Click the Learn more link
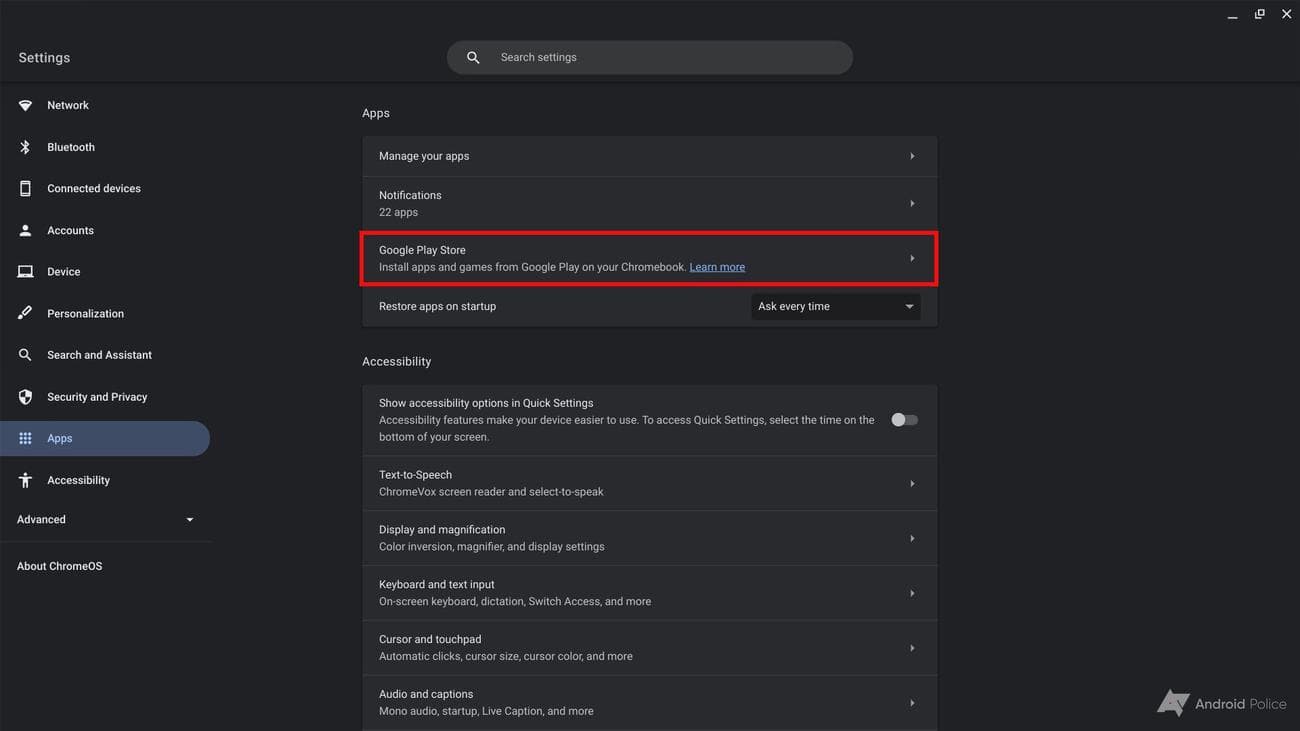The width and height of the screenshot is (1300, 731). (717, 267)
